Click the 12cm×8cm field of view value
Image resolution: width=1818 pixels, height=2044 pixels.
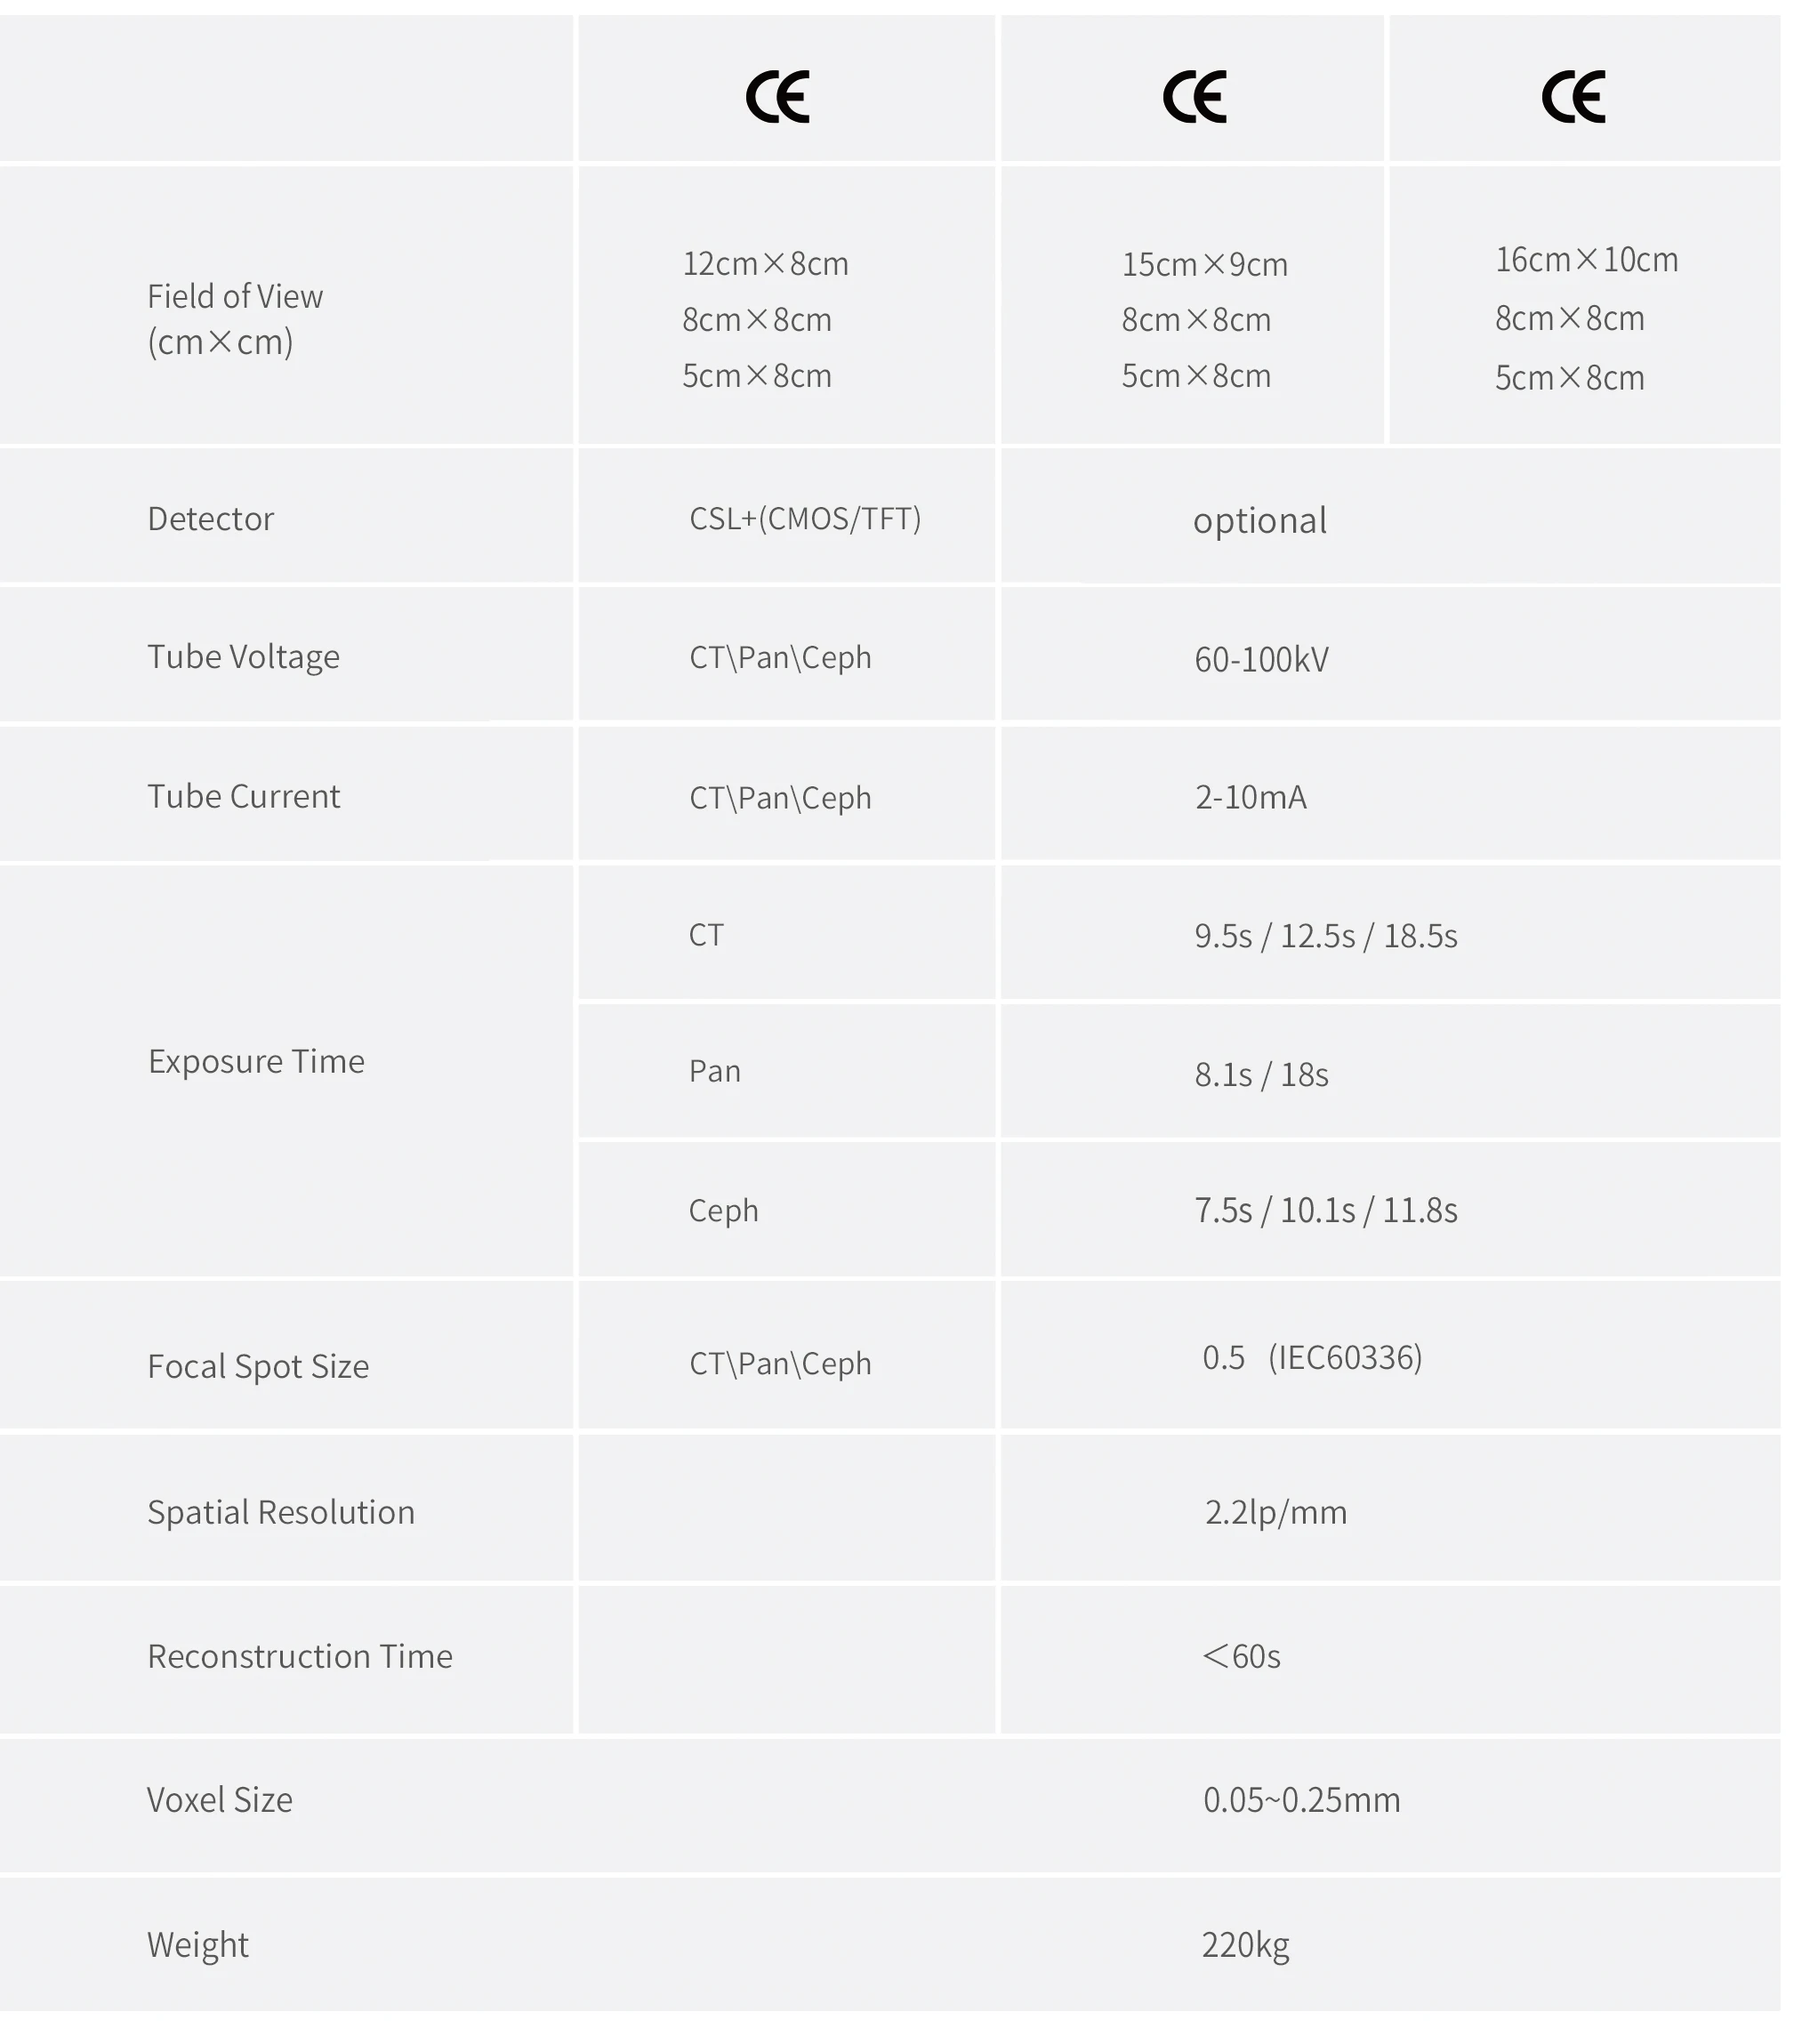pos(765,264)
